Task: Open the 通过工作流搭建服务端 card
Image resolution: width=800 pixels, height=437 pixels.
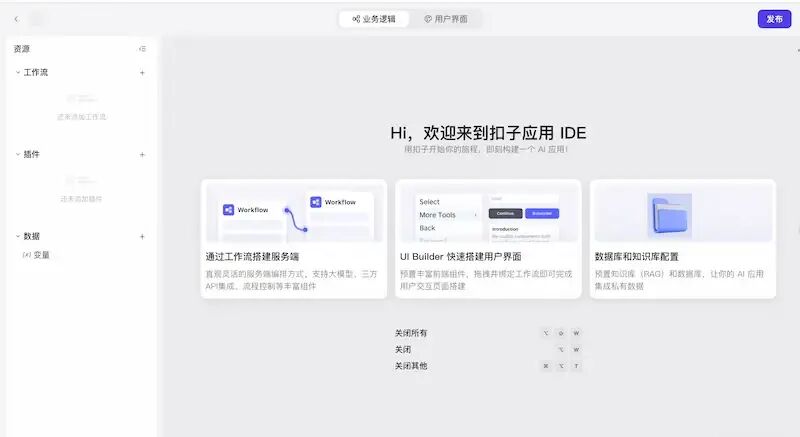Action: point(294,239)
